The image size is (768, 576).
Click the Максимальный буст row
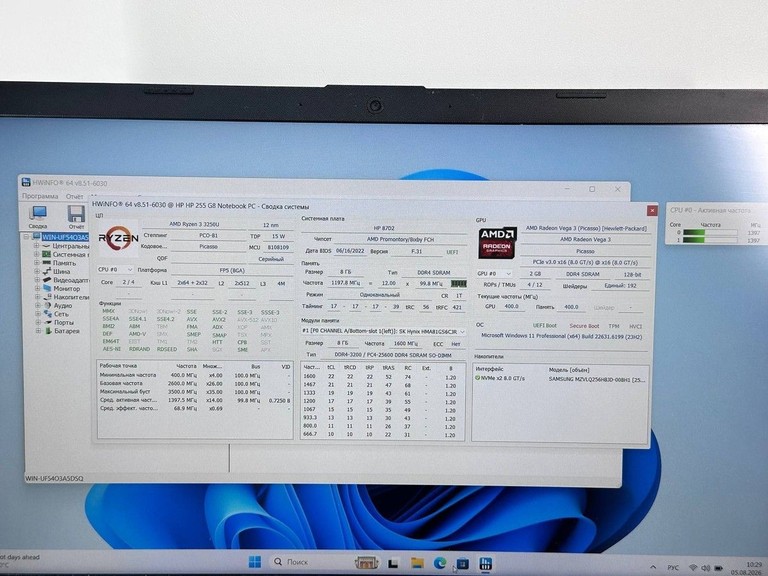pos(195,392)
